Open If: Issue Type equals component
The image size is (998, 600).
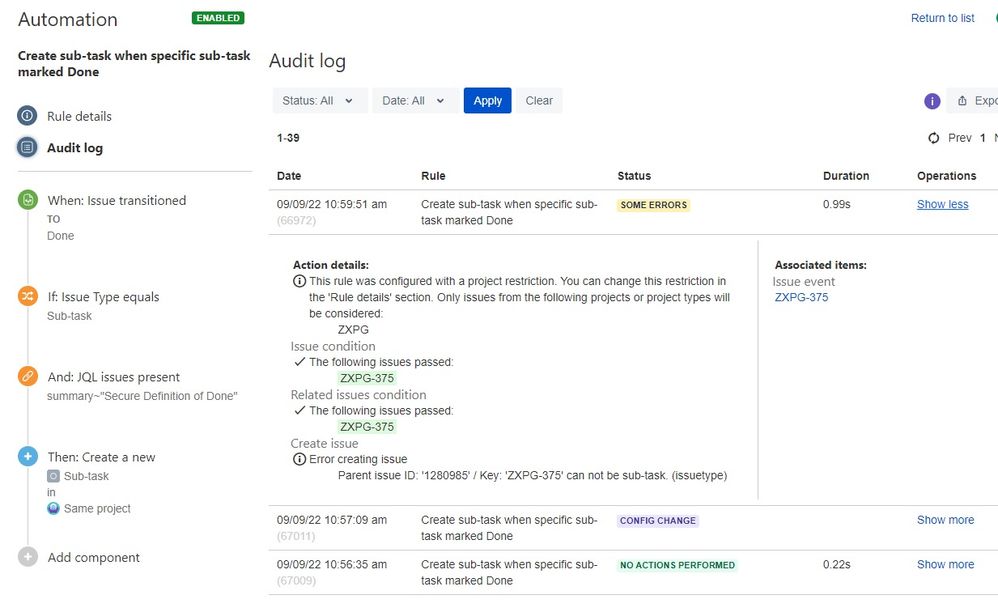(x=103, y=297)
